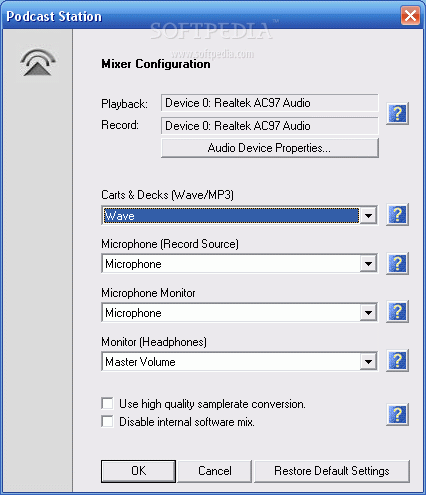
Task: Open help for Playback and Record devices
Action: [x=397, y=114]
